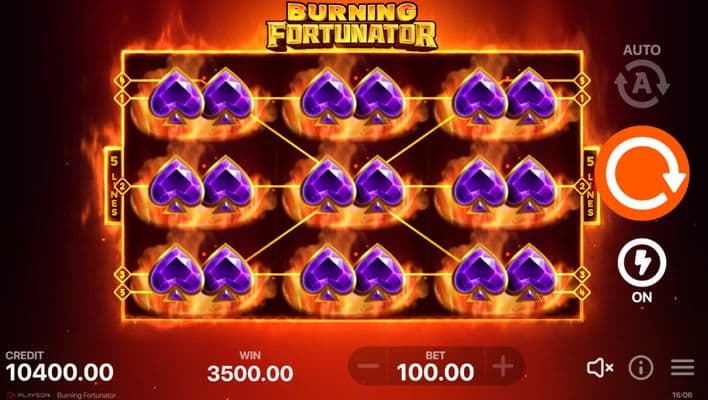Click the right 5 Lines label

[x=591, y=186]
